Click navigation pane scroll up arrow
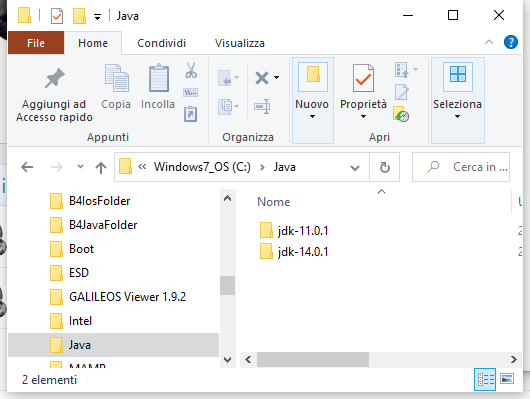Image resolution: width=530 pixels, height=399 pixels. pyautogui.click(x=227, y=198)
